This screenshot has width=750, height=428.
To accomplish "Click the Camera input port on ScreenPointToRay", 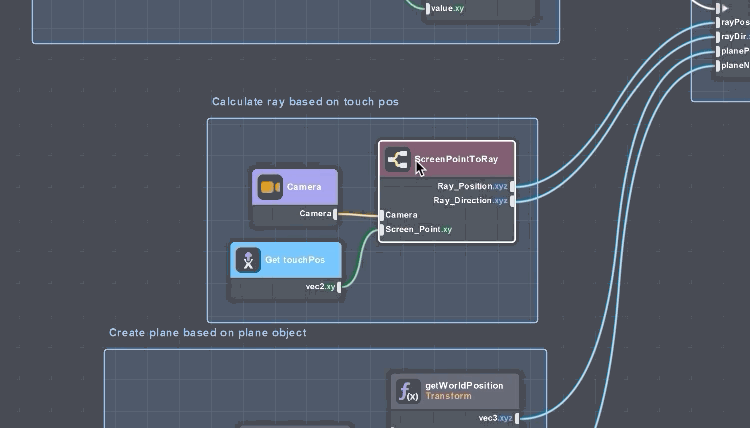I will (381, 215).
